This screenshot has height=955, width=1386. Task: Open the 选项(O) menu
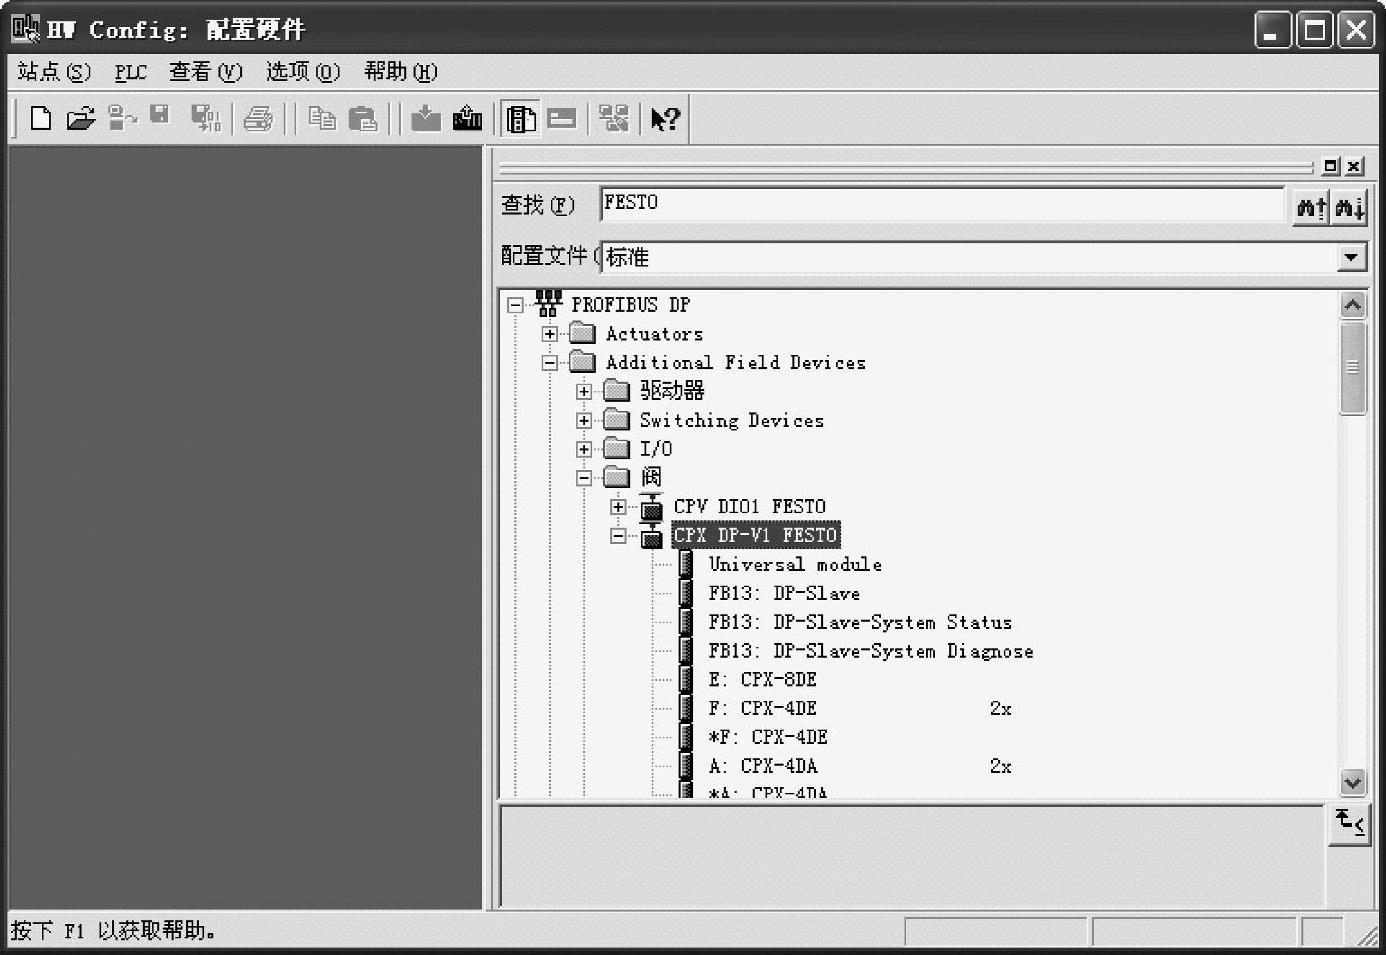[302, 72]
